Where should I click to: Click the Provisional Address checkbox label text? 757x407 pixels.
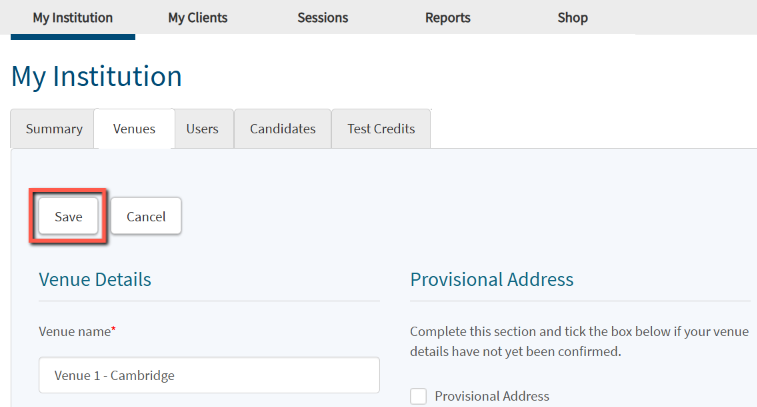pyautogui.click(x=492, y=396)
